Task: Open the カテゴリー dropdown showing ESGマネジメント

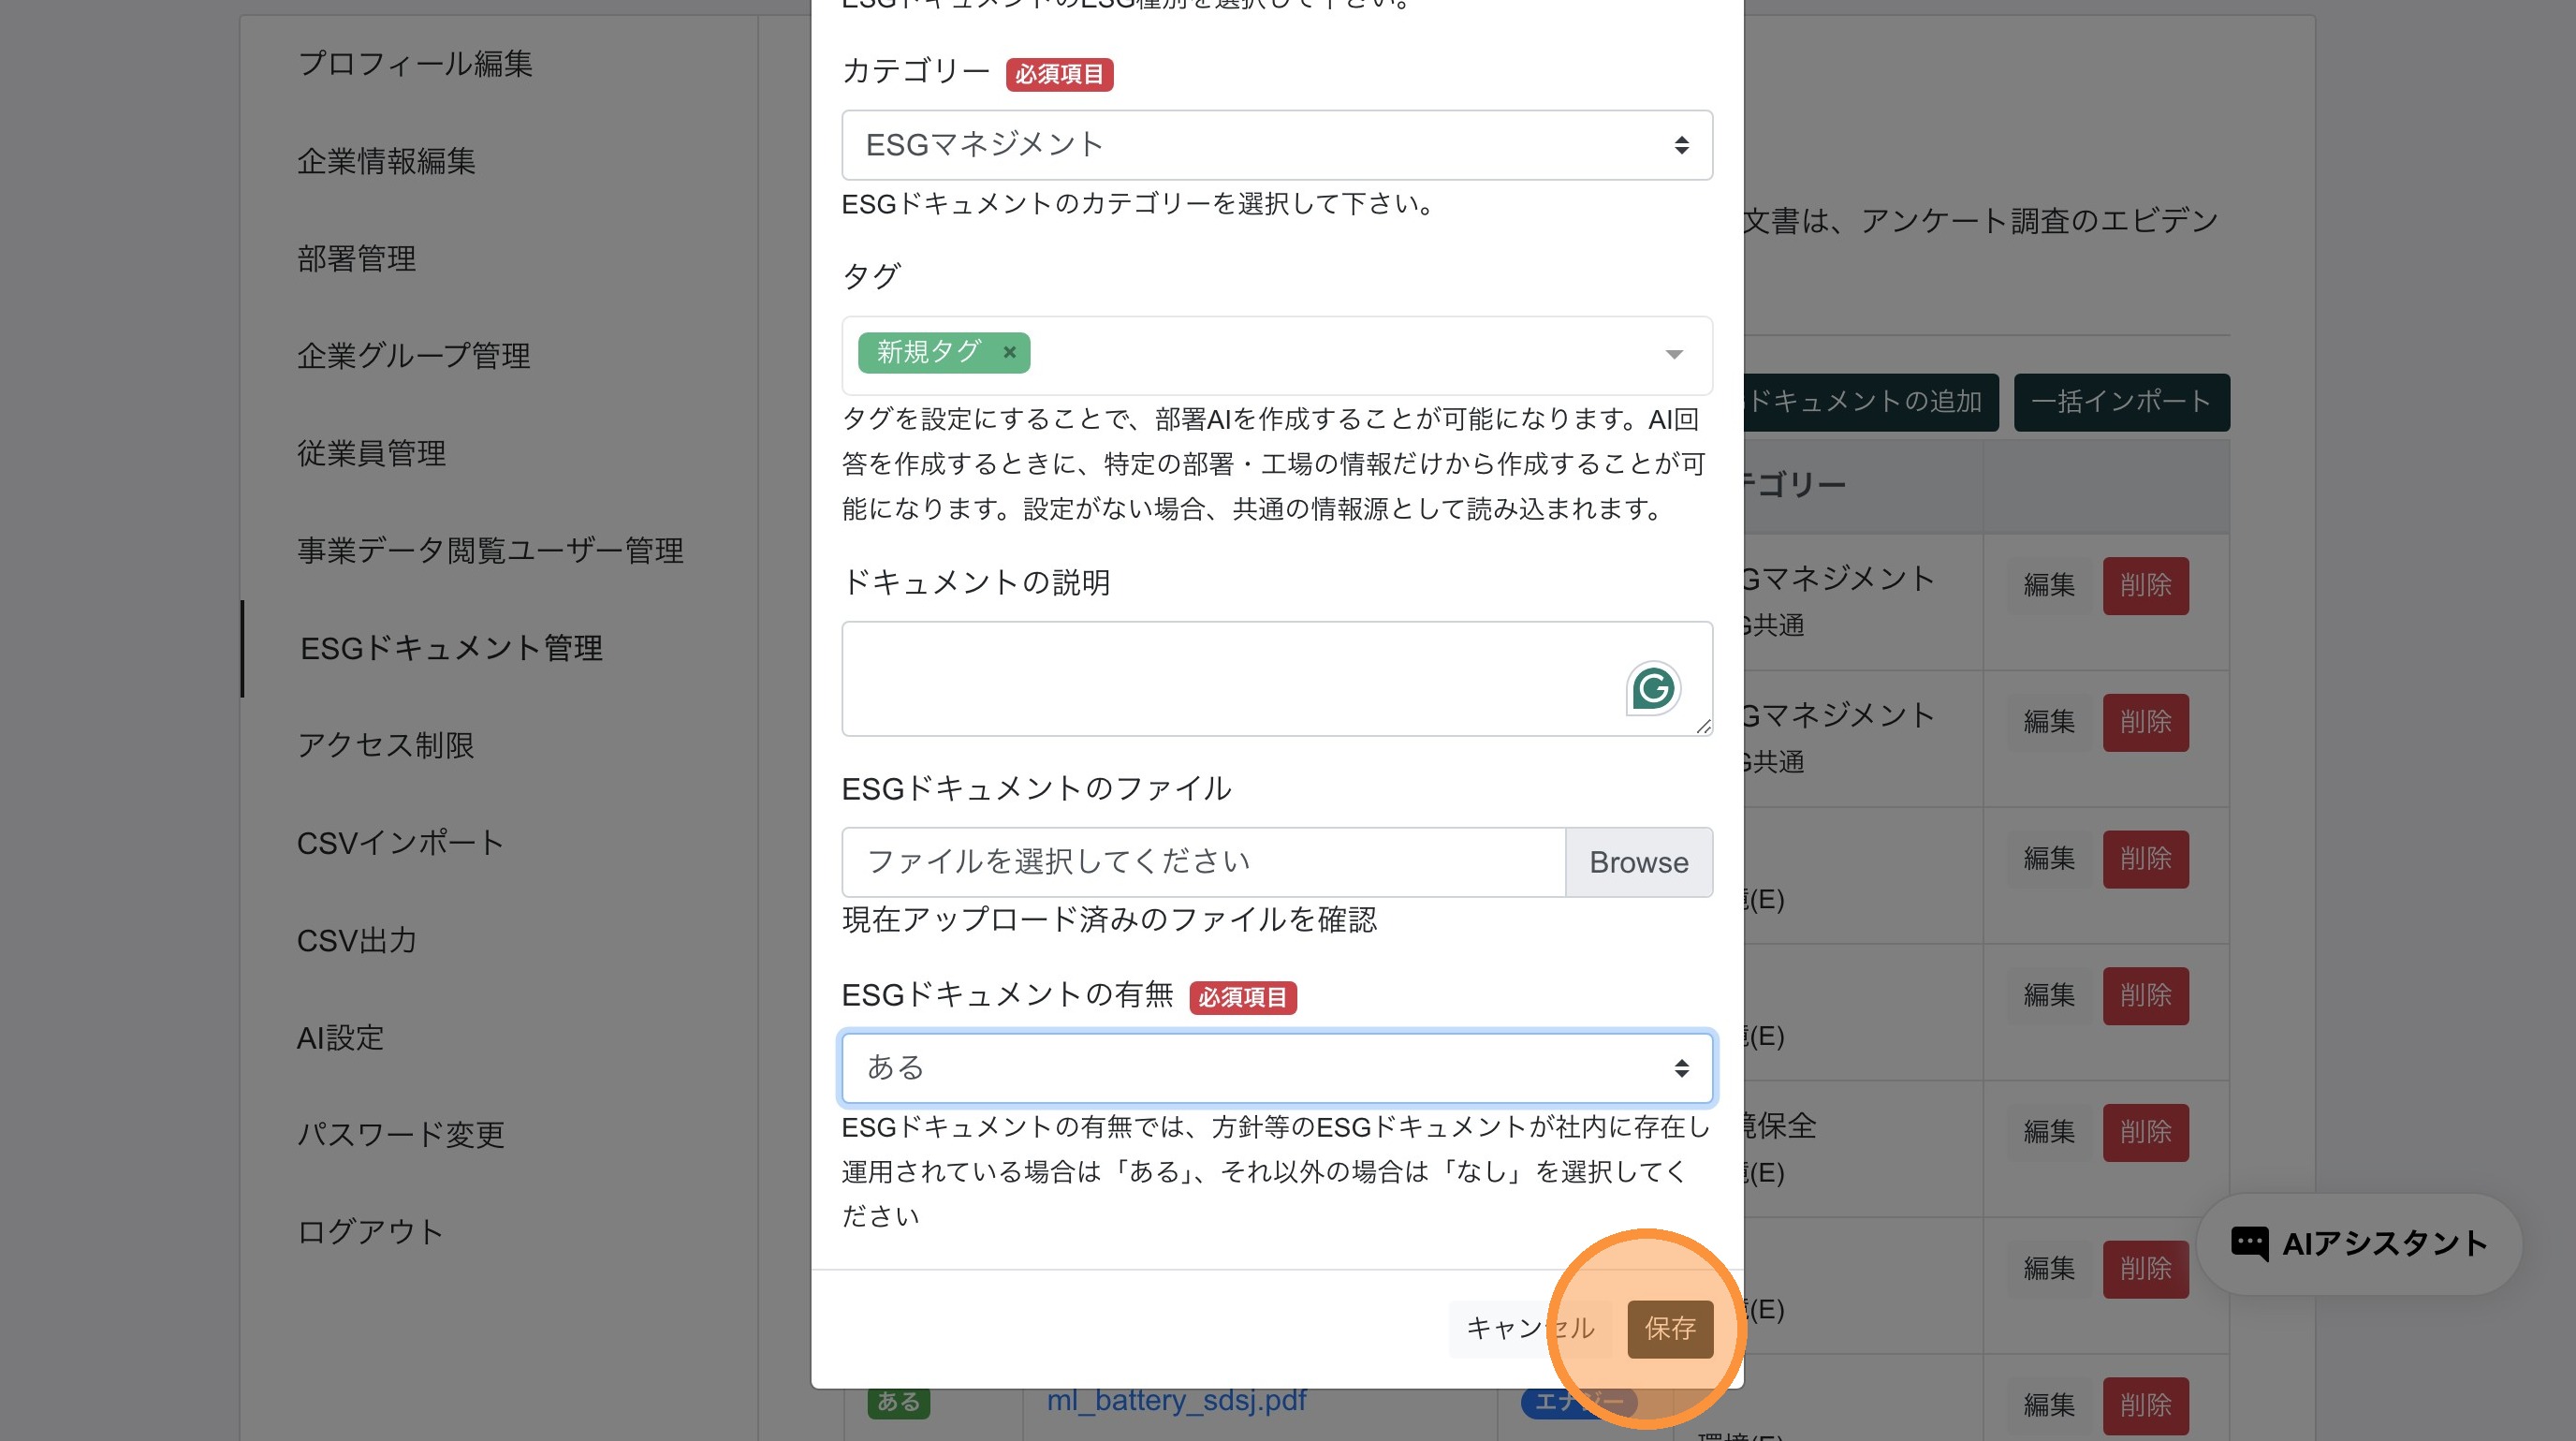Action: point(1276,145)
